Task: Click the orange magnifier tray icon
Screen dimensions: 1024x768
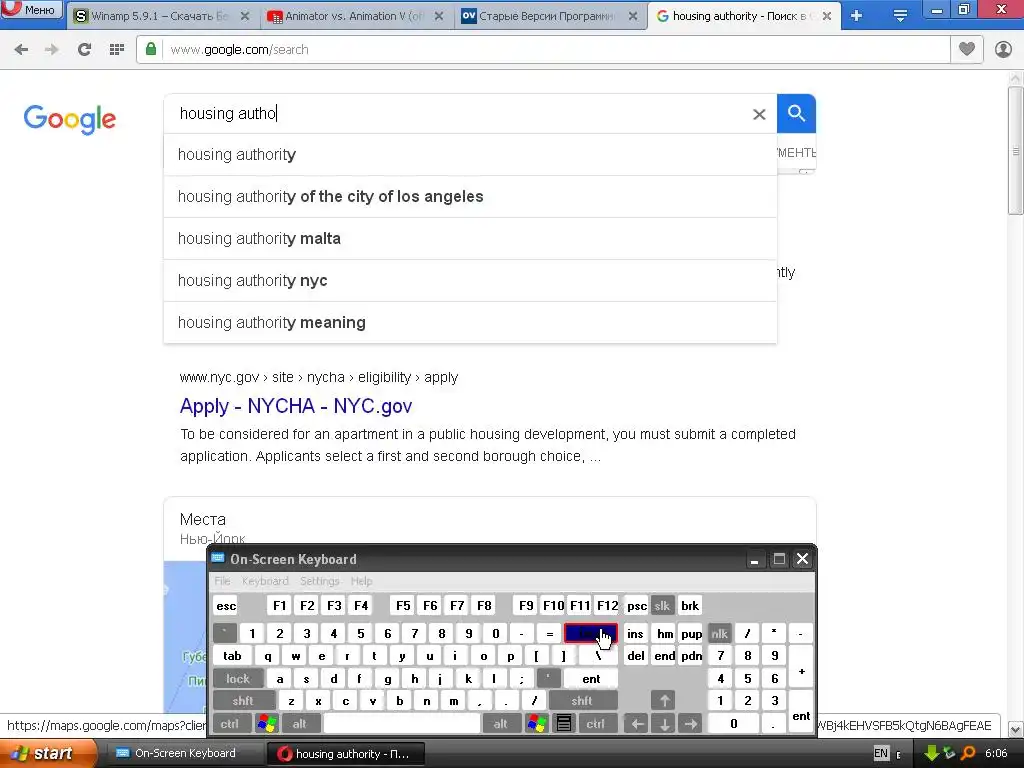Action: coord(968,753)
